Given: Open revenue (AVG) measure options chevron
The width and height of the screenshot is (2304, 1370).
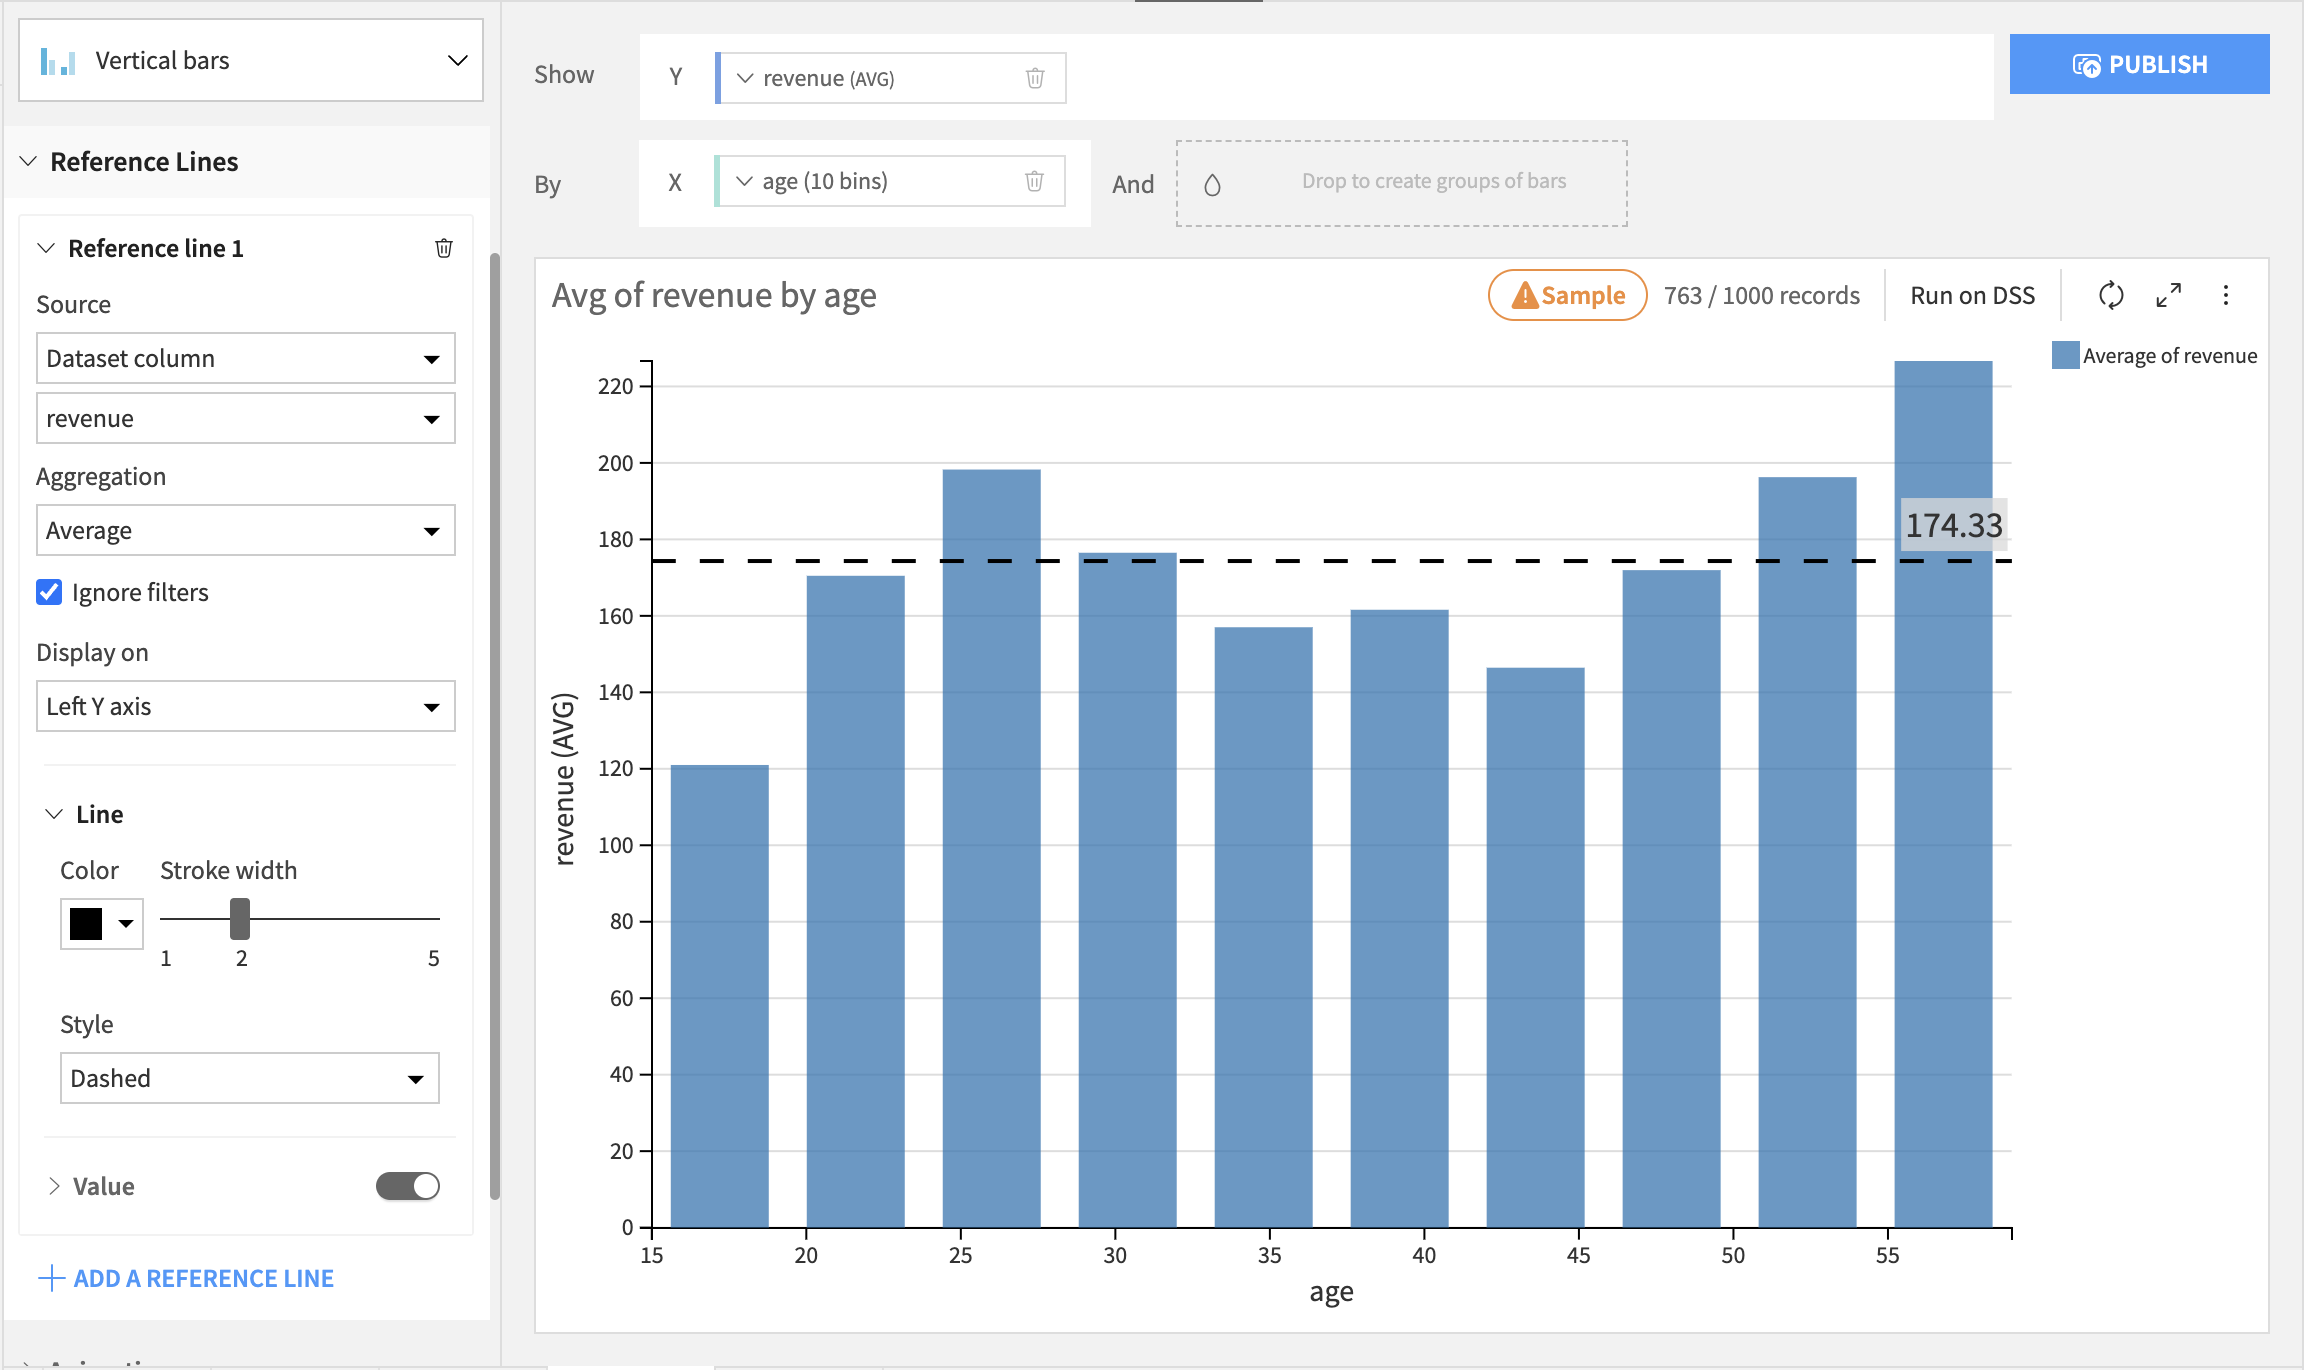Looking at the screenshot, I should coord(745,78).
